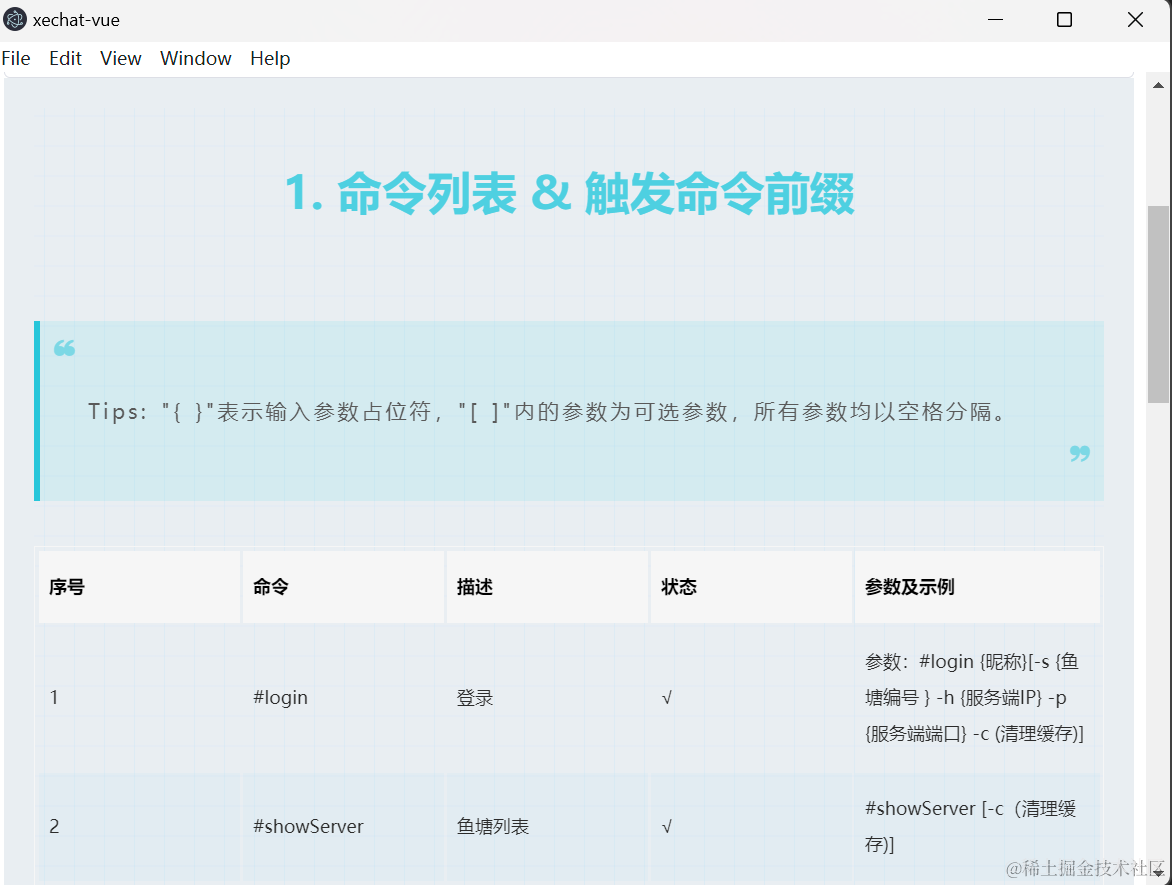Click the scroll up arrow of the scrollbar
The image size is (1172, 885).
[1158, 85]
